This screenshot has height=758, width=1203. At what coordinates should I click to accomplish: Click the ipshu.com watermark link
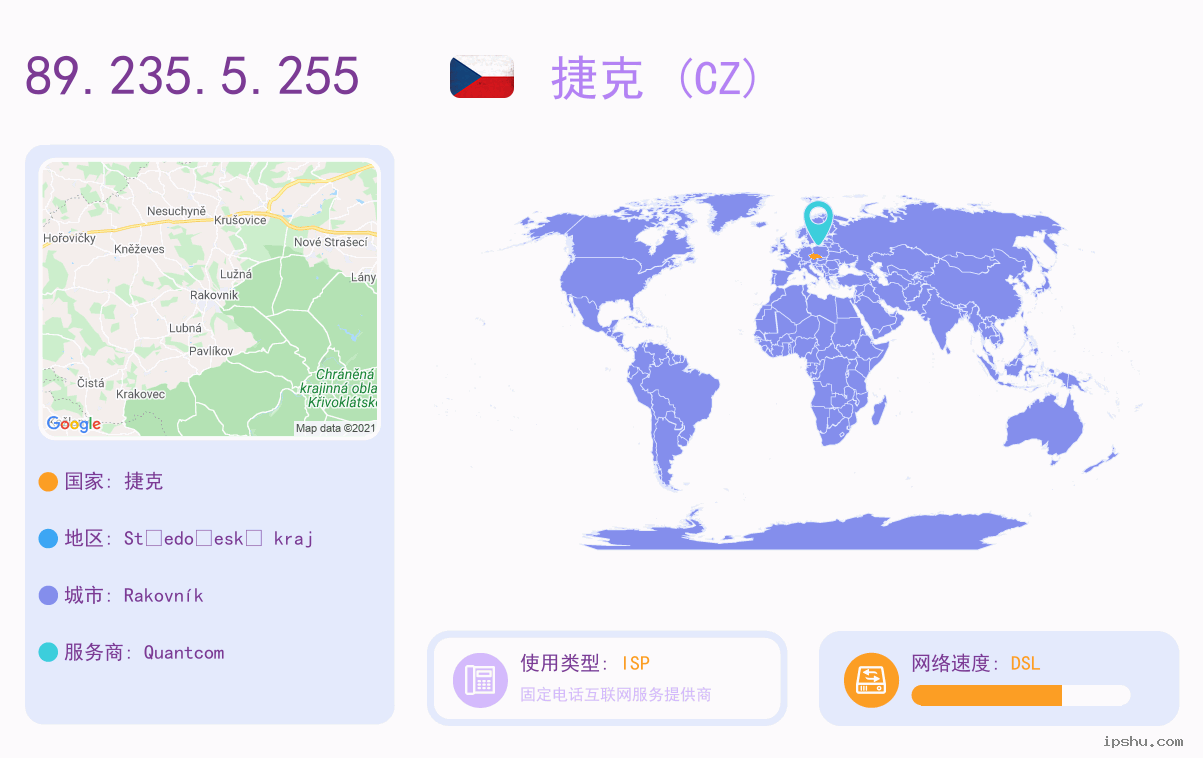(1143, 741)
